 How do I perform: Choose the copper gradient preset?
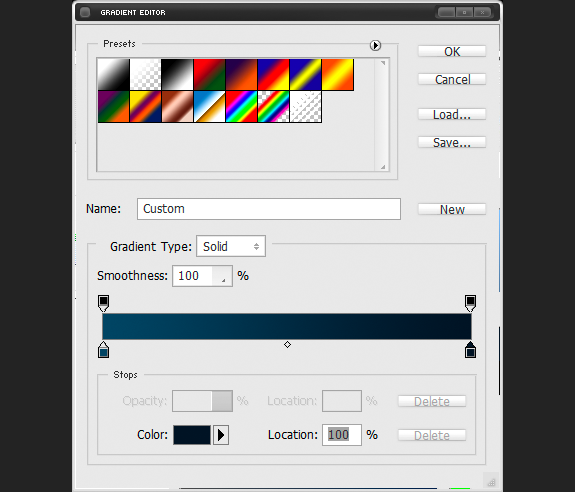click(177, 107)
